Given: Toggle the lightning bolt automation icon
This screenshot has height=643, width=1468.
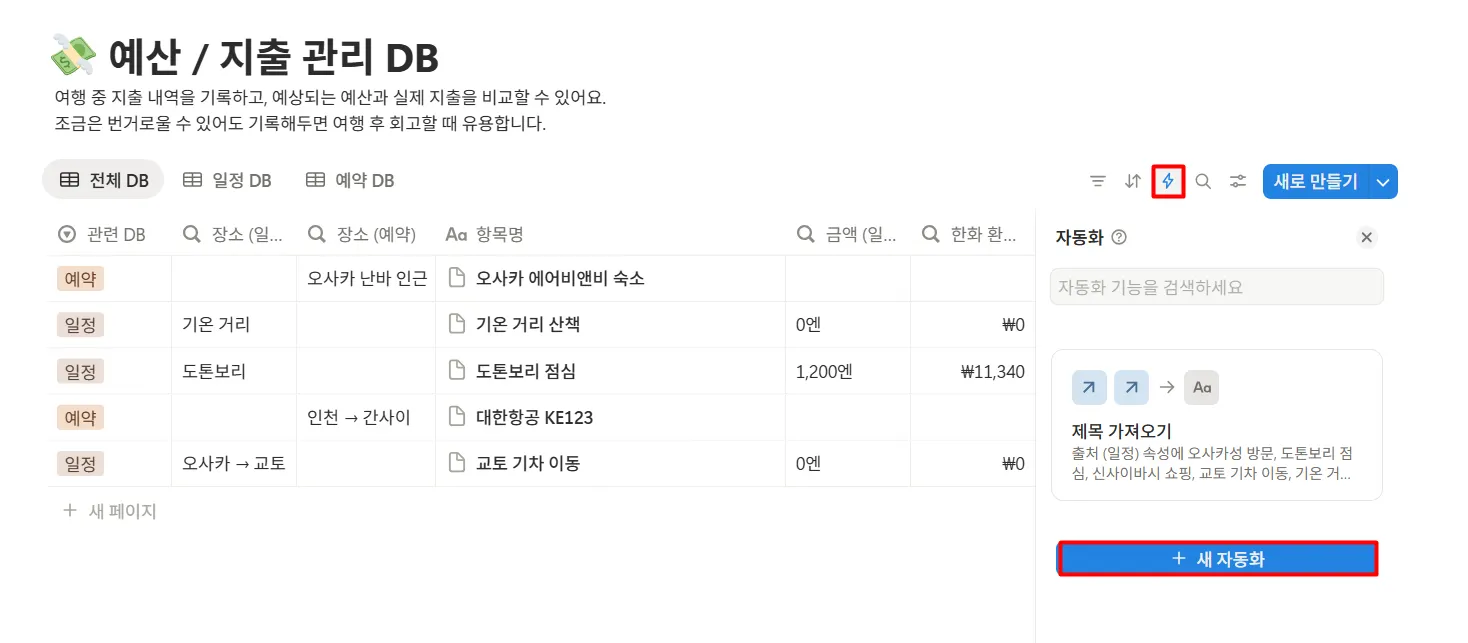Looking at the screenshot, I should tap(1168, 181).
